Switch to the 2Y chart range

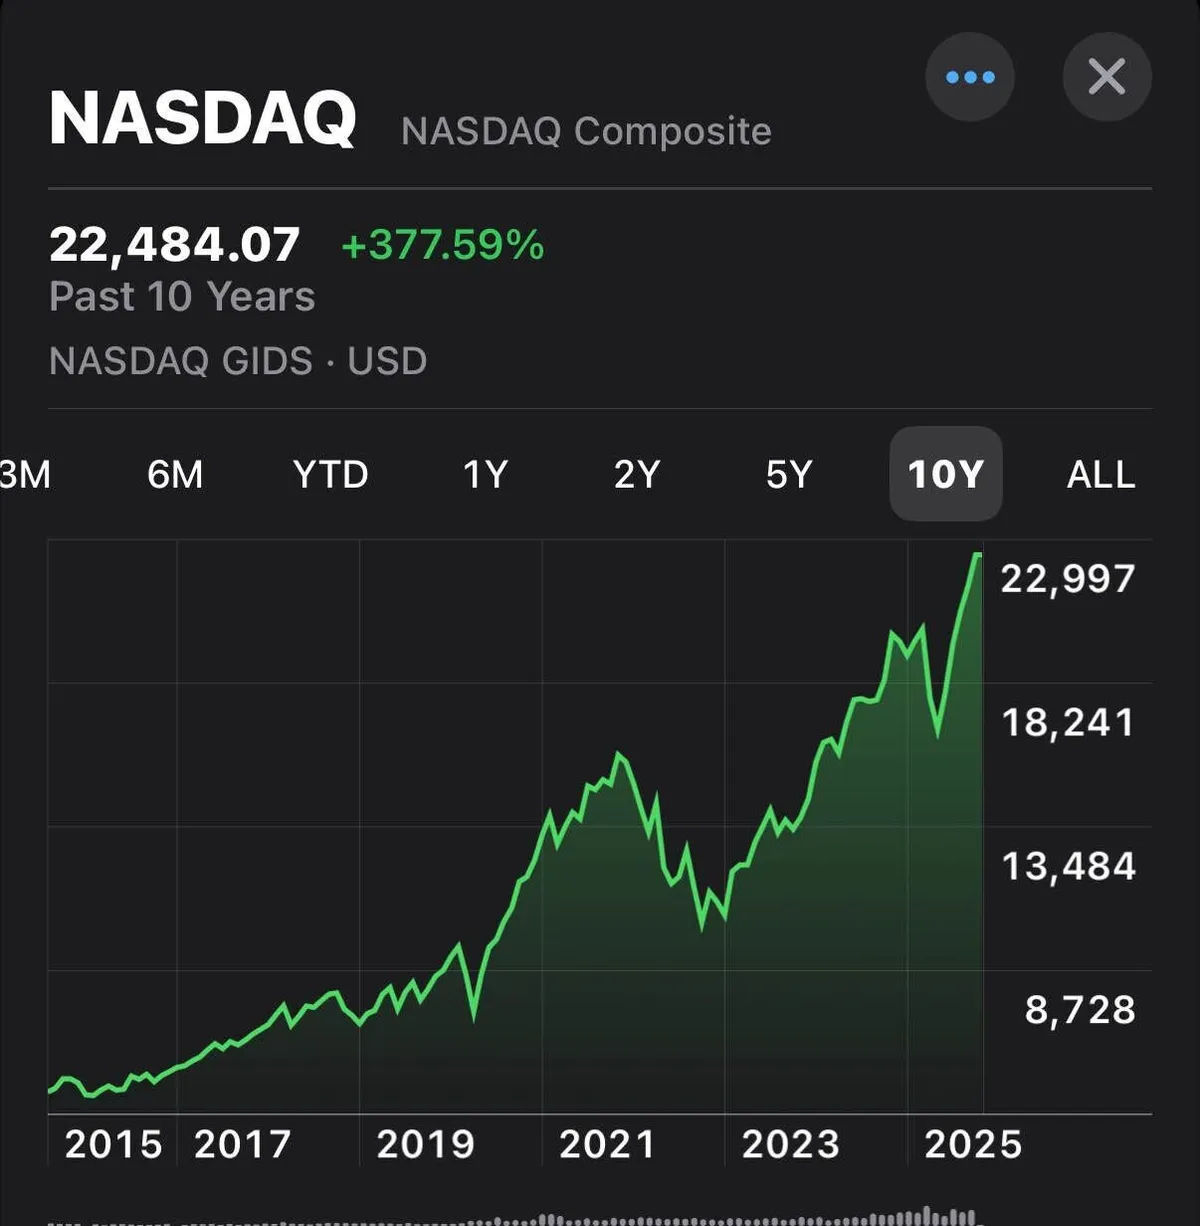pyautogui.click(x=637, y=474)
